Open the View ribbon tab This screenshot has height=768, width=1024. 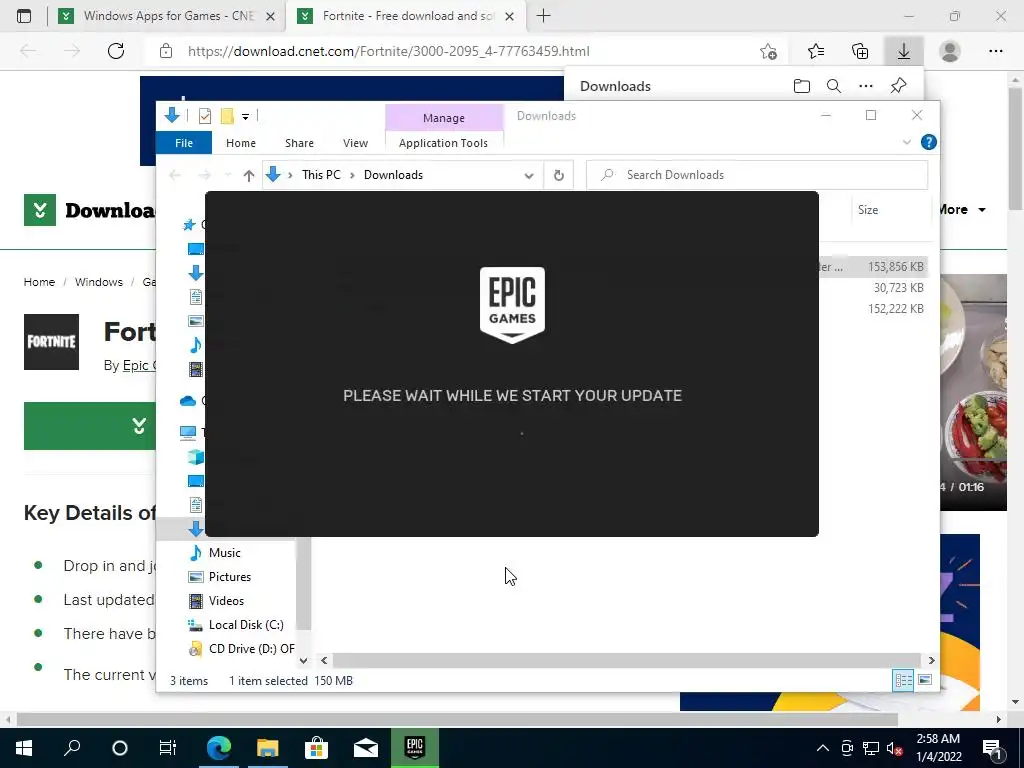click(x=355, y=143)
